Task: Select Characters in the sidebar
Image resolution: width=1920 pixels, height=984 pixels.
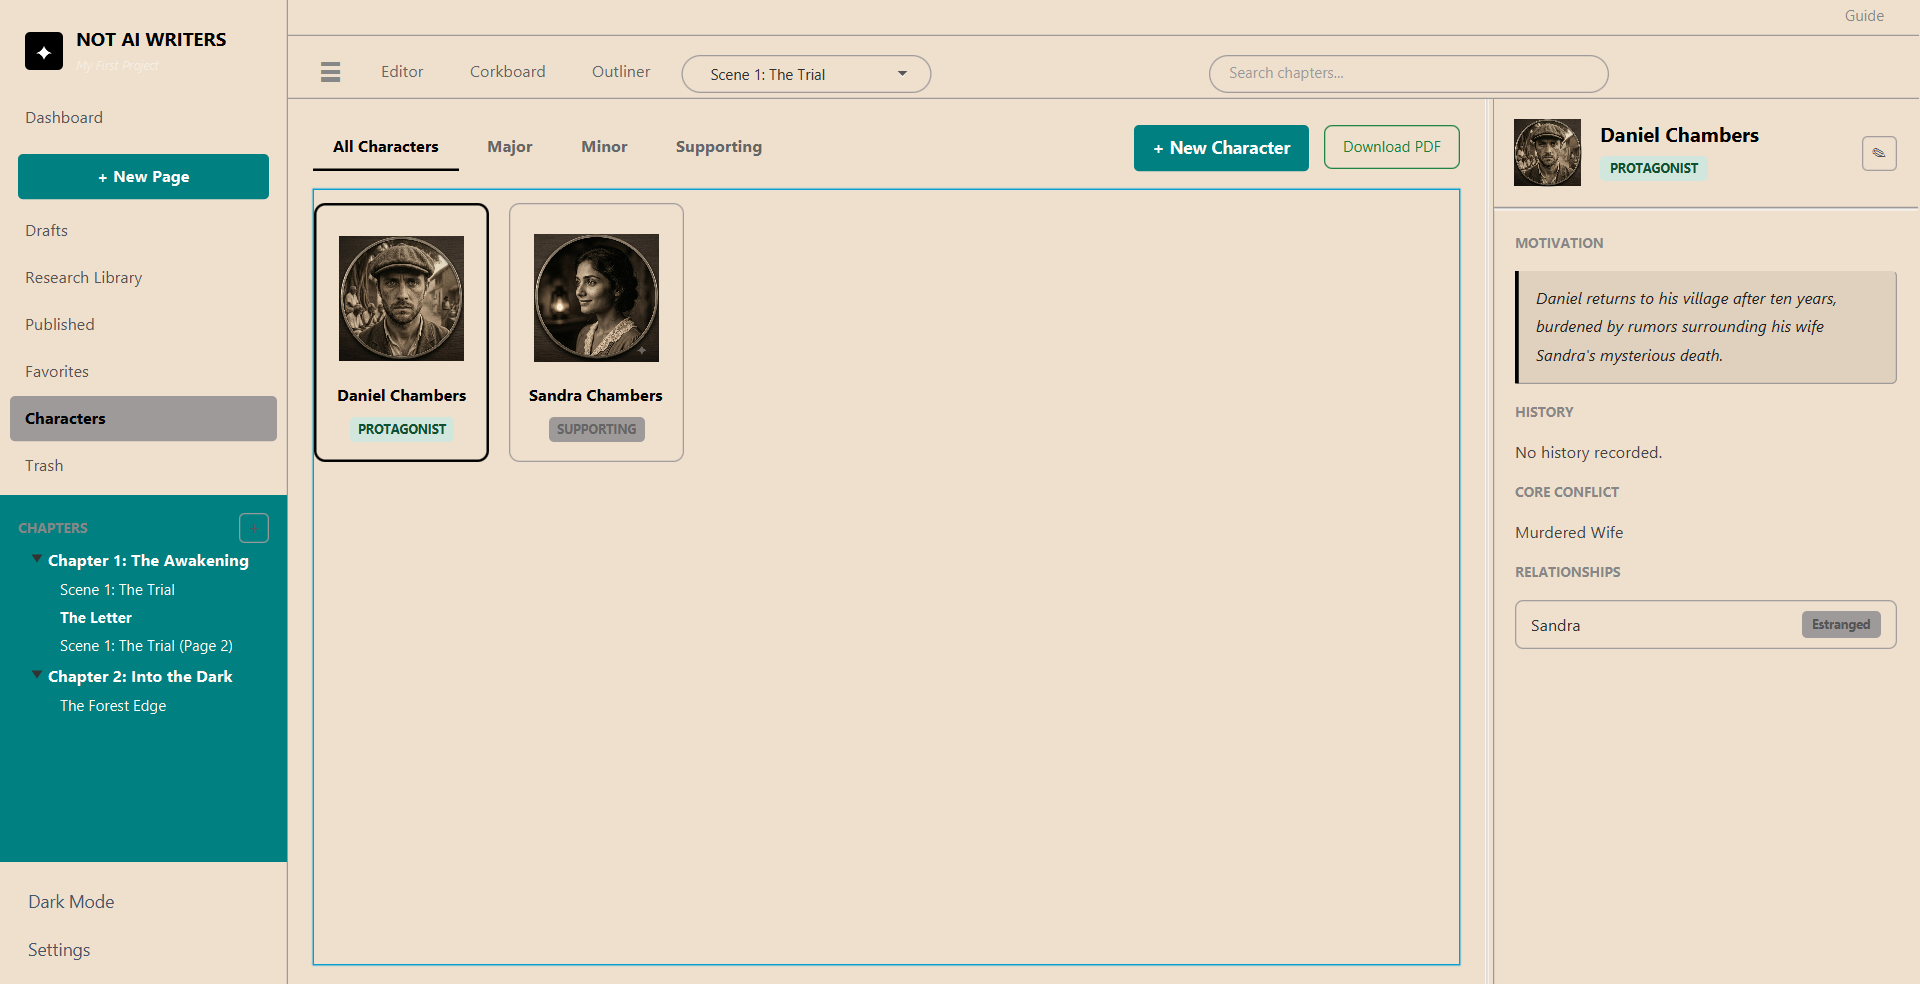Action: pyautogui.click(x=143, y=419)
